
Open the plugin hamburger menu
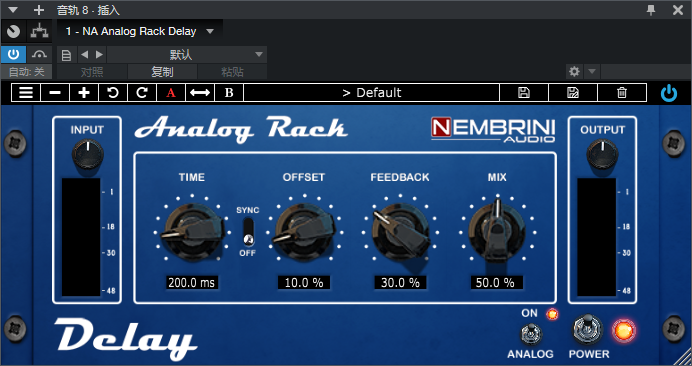[x=26, y=93]
